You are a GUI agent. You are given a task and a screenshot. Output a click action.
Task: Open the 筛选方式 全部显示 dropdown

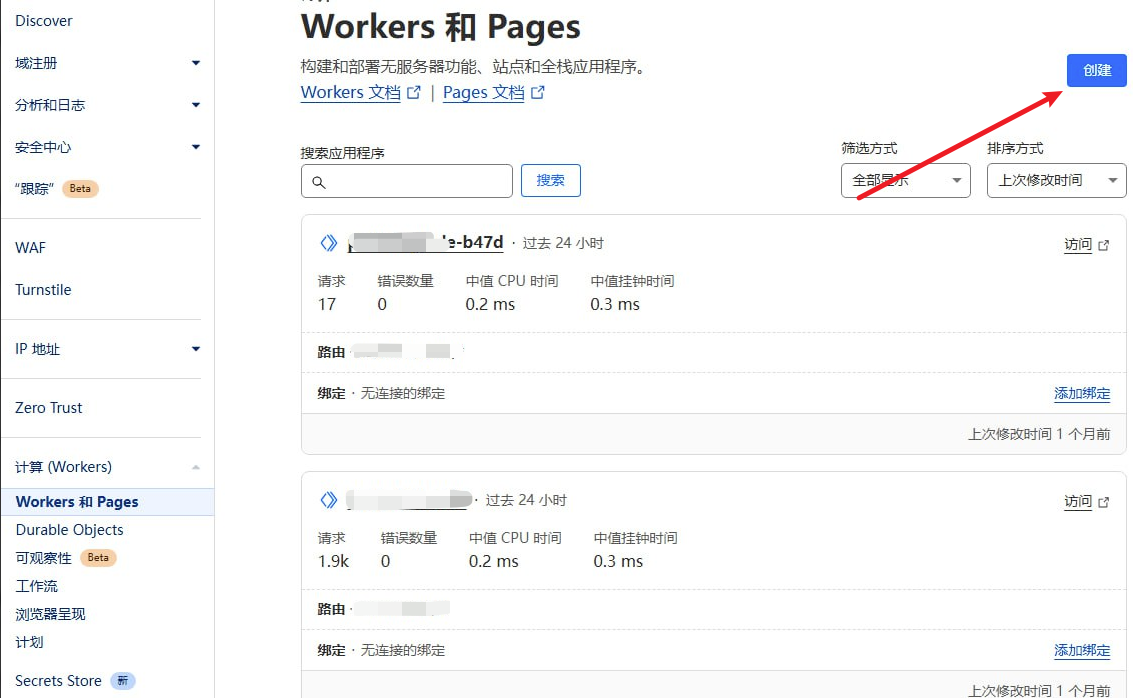pos(905,181)
